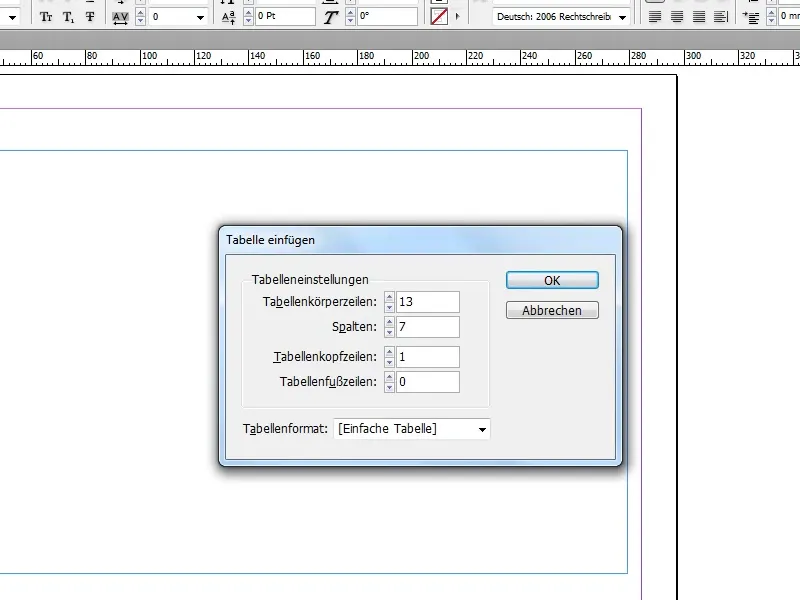The width and height of the screenshot is (800, 600).
Task: Click the skew angle stepper
Action: click(350, 16)
